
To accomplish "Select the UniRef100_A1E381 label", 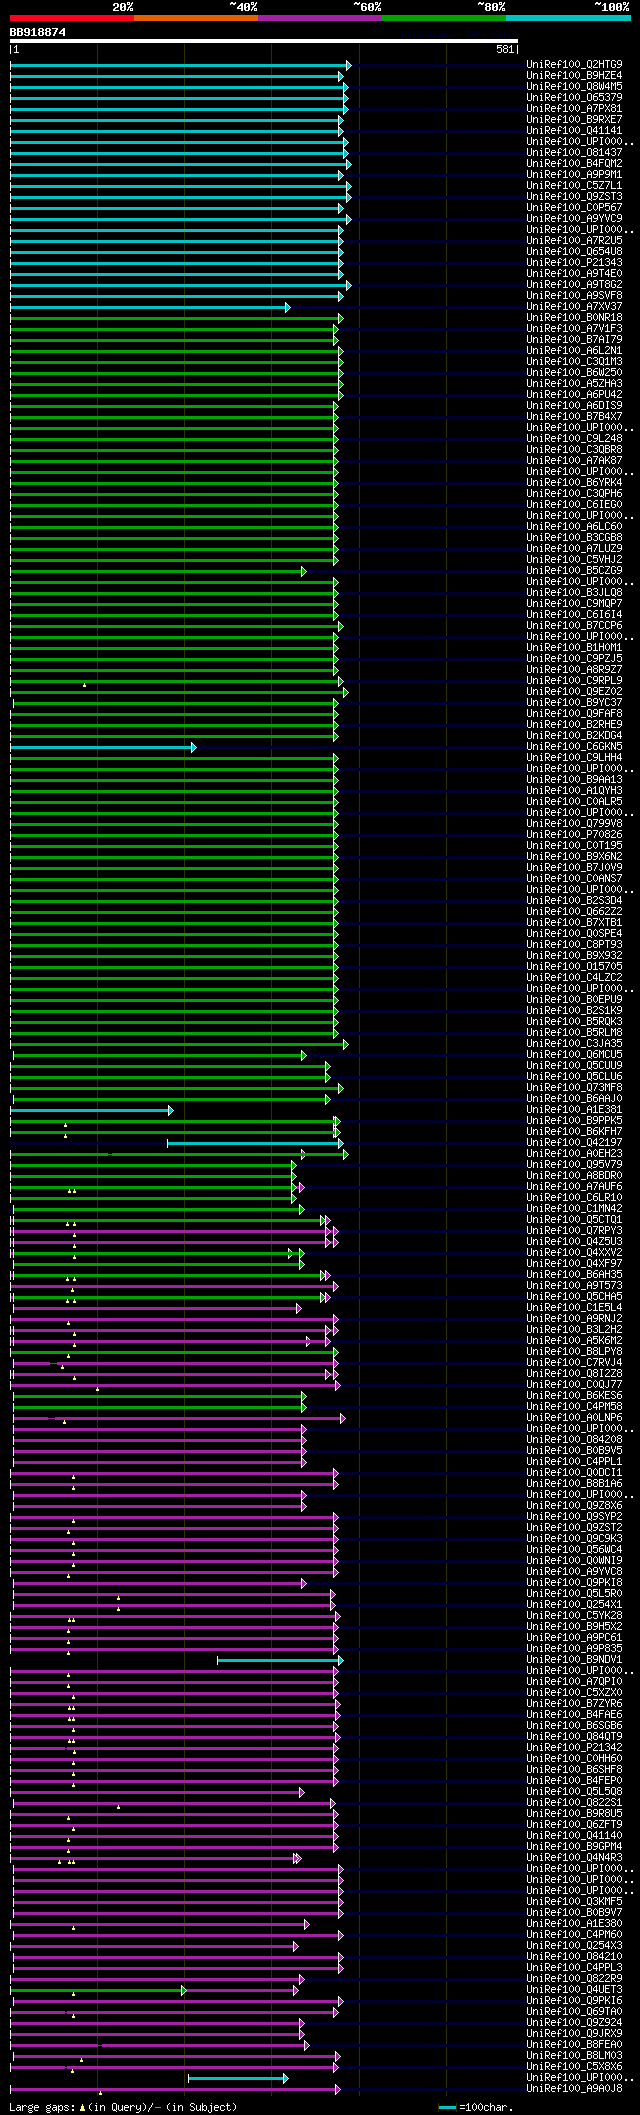I will pos(574,1109).
